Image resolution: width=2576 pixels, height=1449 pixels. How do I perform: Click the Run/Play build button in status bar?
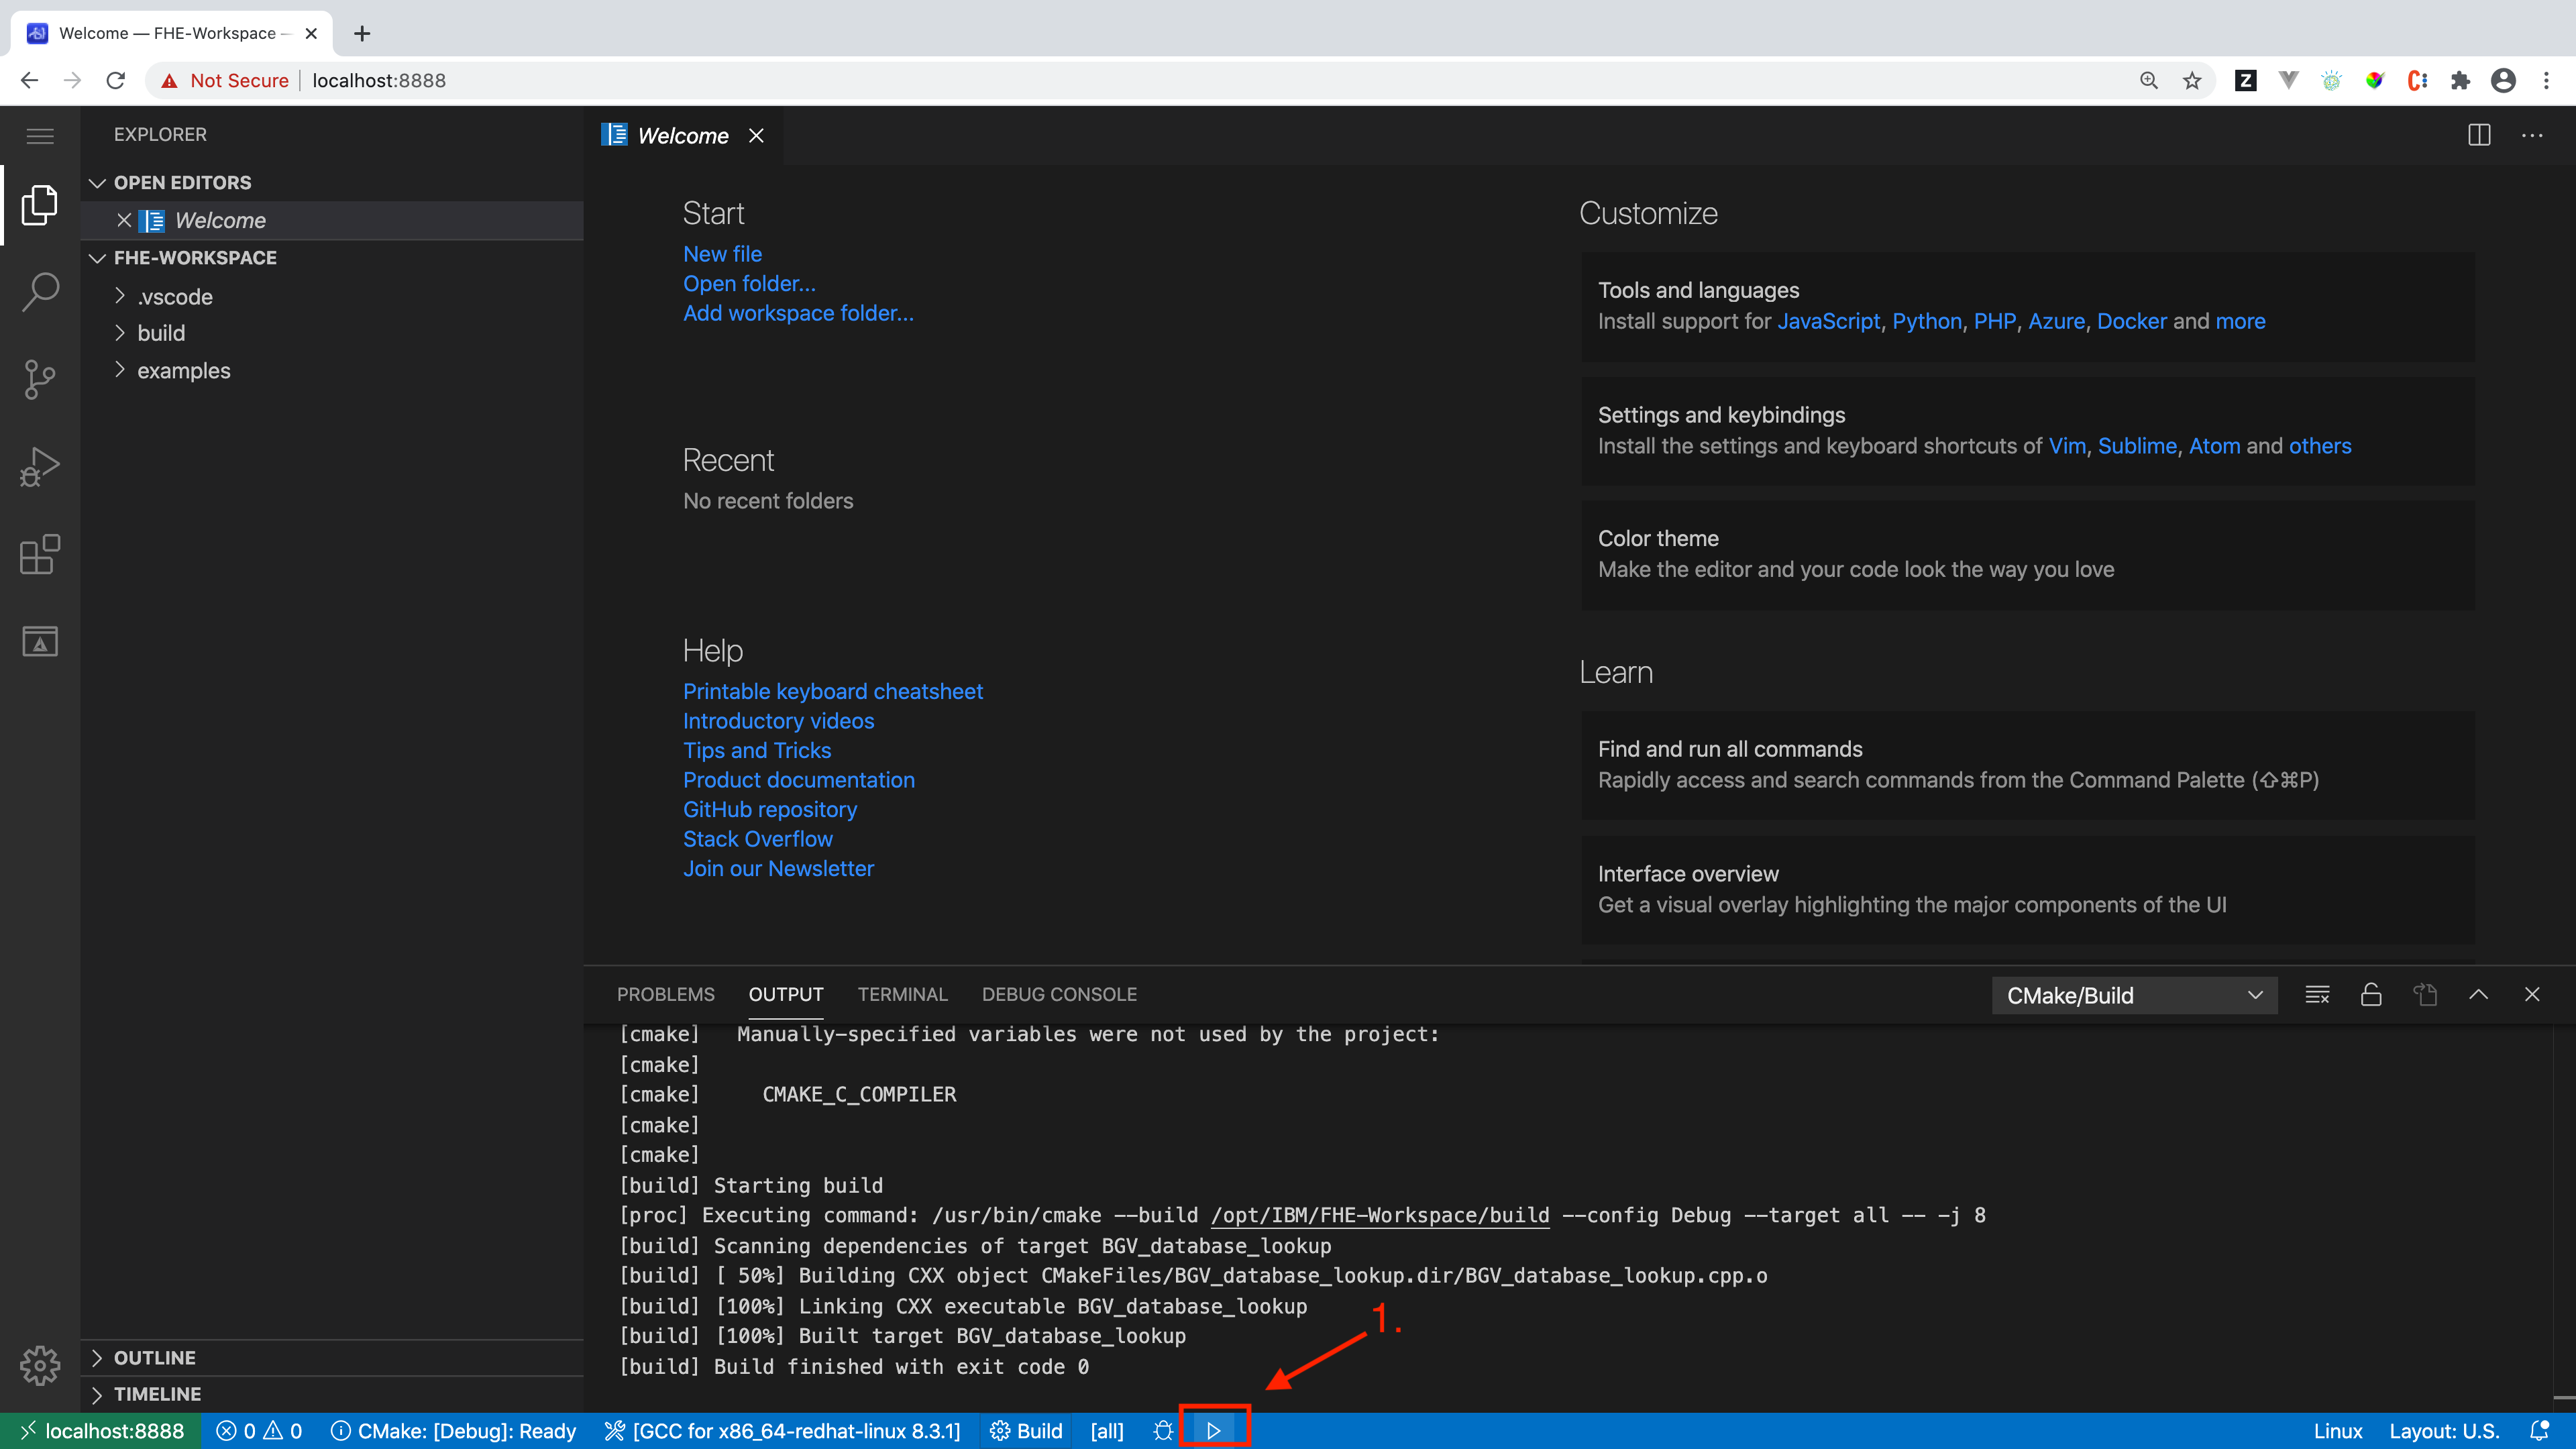[1214, 1430]
